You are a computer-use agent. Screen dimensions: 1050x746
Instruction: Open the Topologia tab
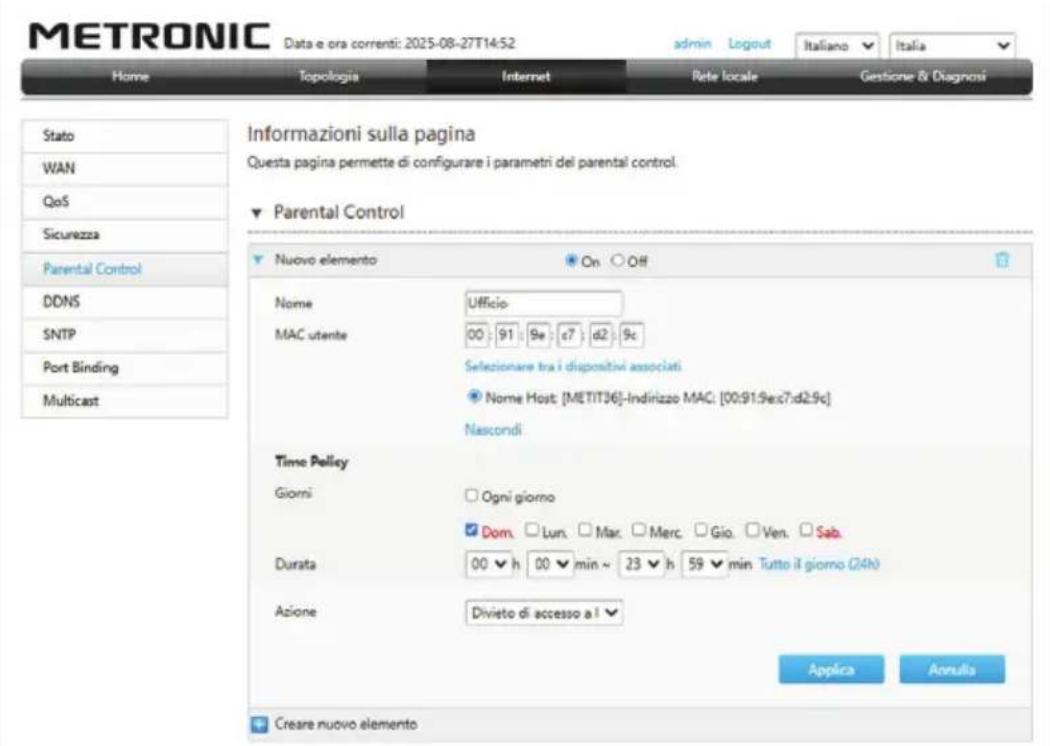click(x=328, y=76)
